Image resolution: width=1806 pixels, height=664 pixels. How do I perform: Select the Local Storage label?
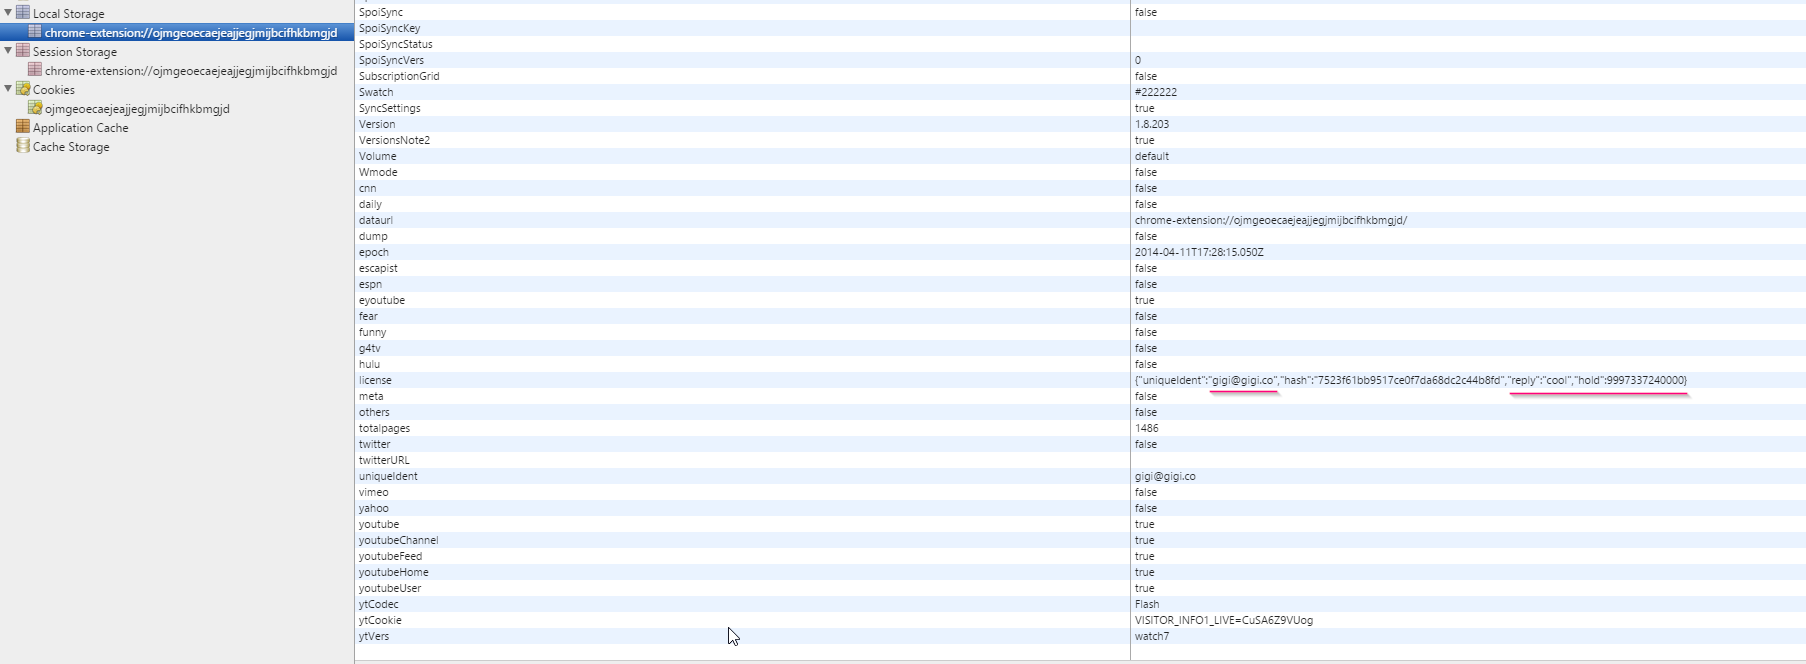(x=68, y=14)
